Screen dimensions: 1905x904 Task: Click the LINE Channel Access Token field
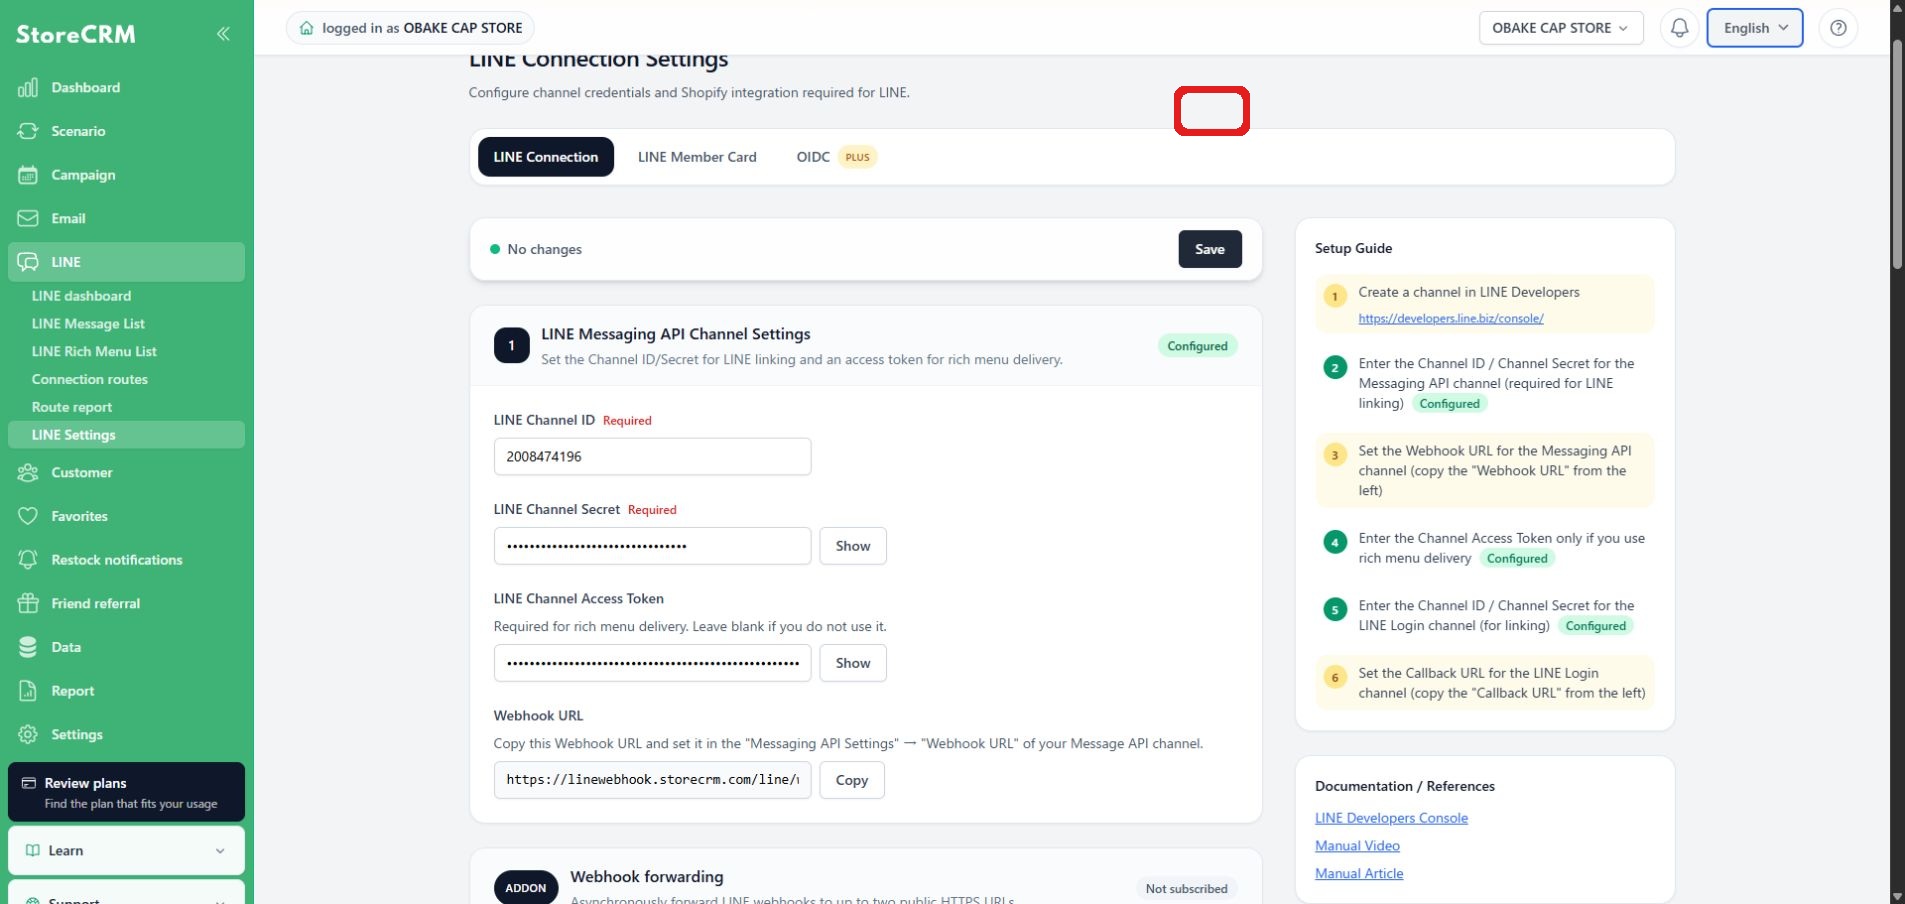click(652, 663)
